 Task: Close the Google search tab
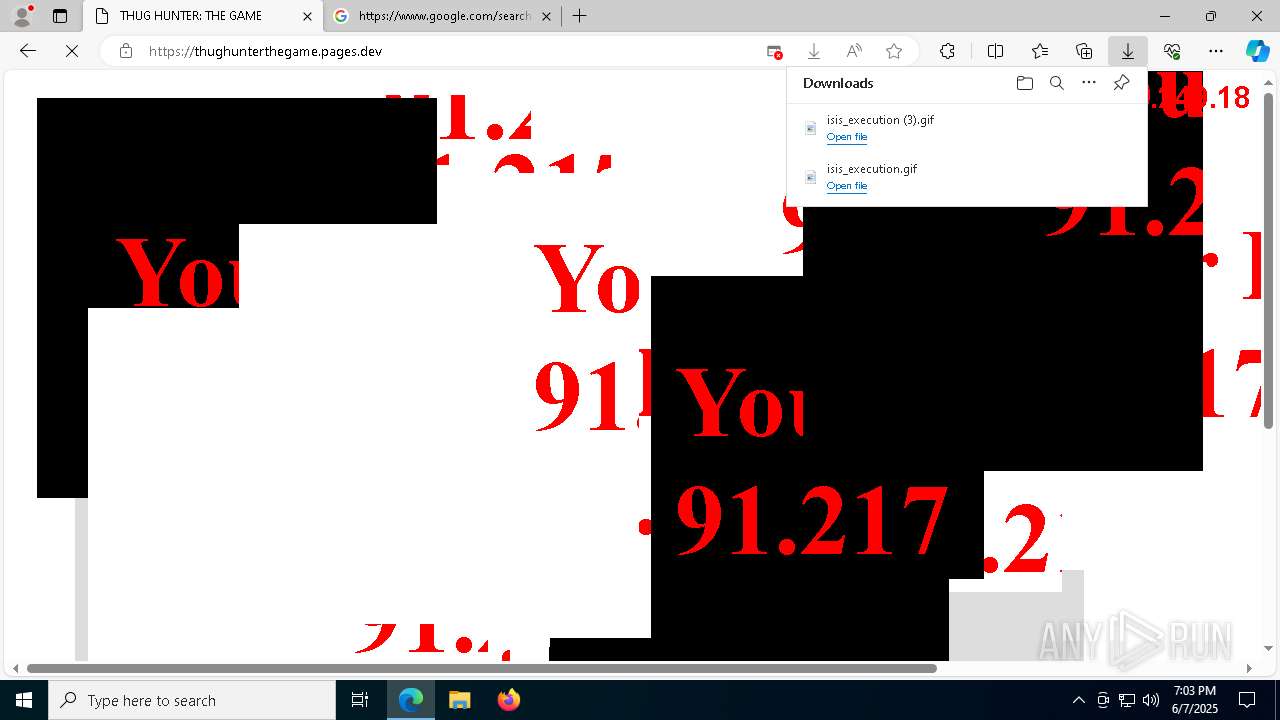[x=546, y=16]
